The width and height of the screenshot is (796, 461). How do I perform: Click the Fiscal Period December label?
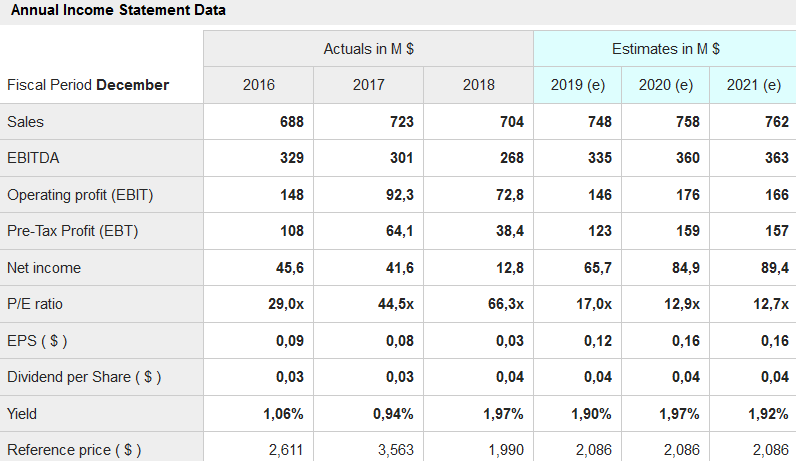[88, 85]
